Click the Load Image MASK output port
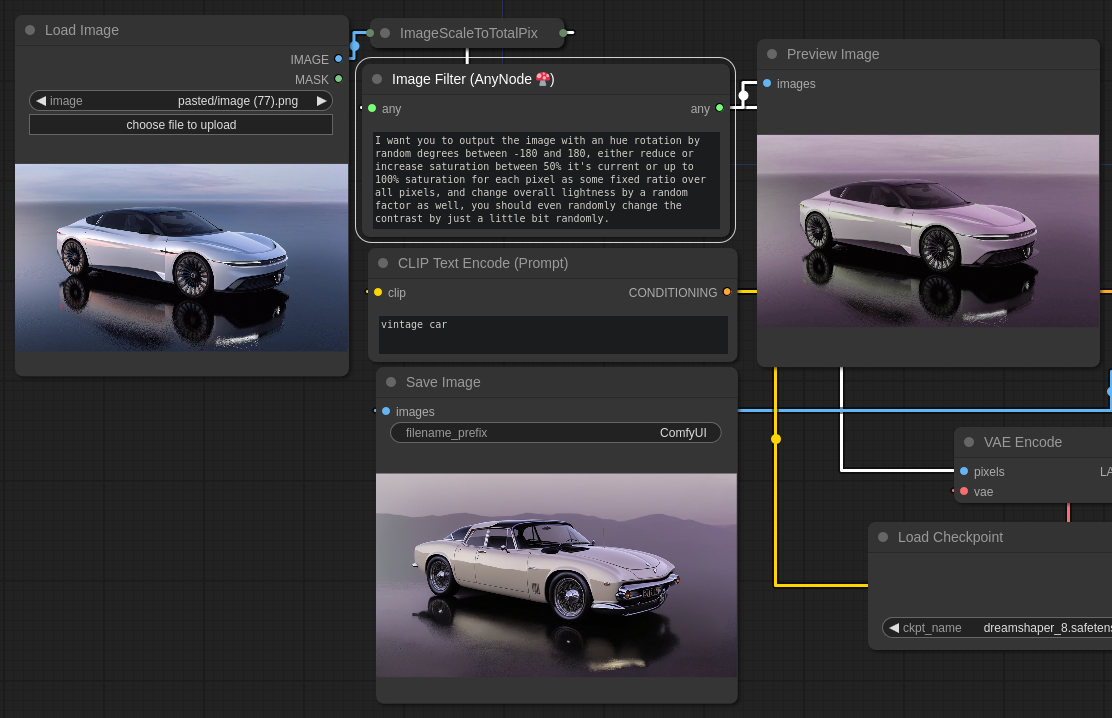 coord(339,79)
